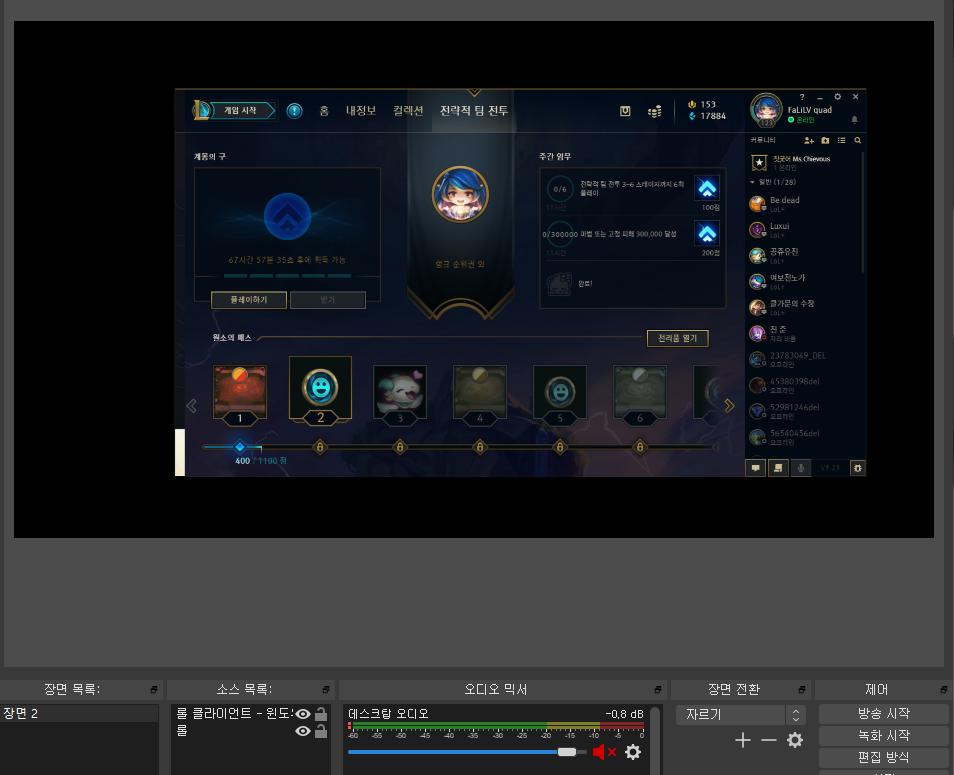Mute the 데스크탑 오디오 speaker icon
The image size is (954, 775).
[x=604, y=752]
